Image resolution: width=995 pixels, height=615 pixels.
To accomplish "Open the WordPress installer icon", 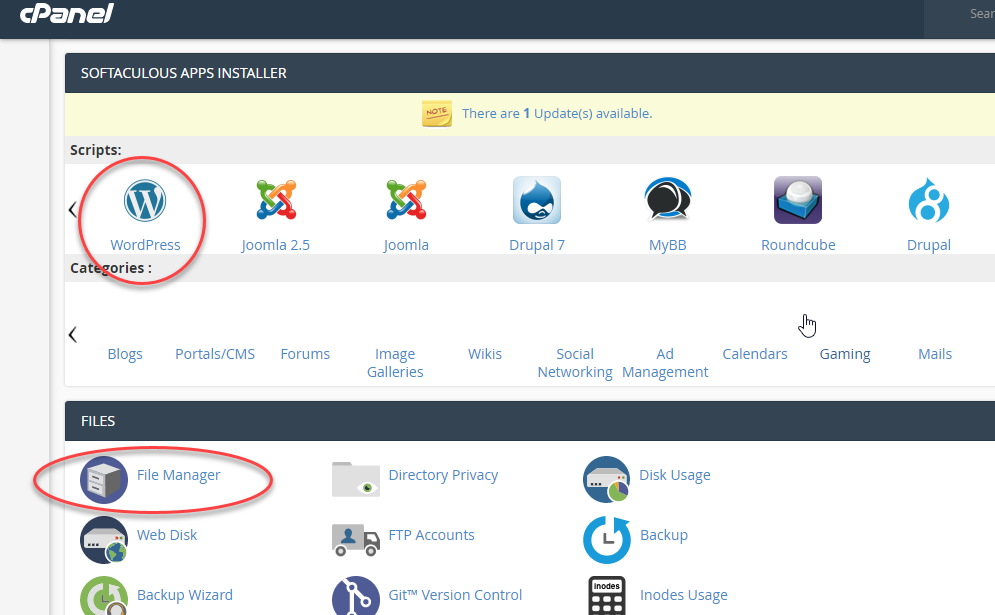I will pyautogui.click(x=145, y=201).
